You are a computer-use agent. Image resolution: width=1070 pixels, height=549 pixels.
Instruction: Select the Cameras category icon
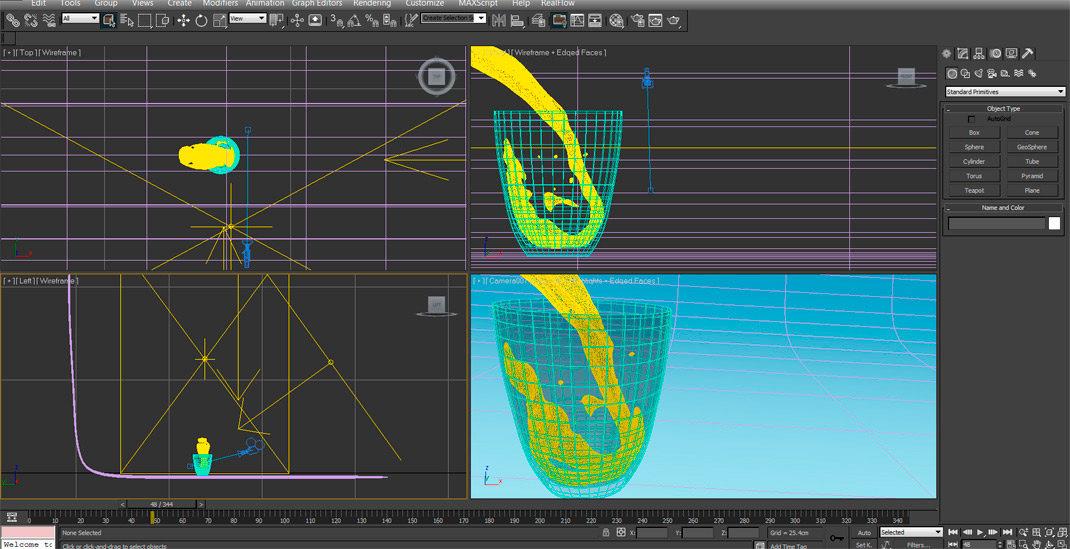(x=992, y=74)
